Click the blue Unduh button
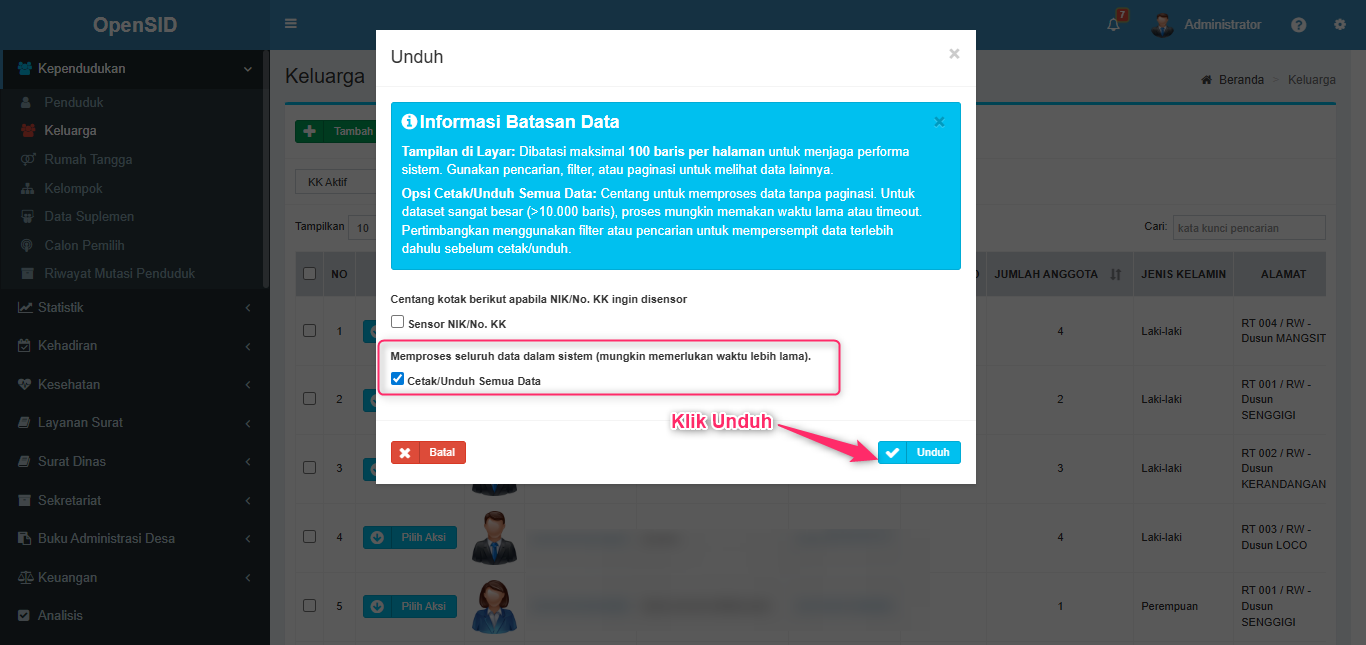The height and width of the screenshot is (645, 1366). (x=919, y=452)
